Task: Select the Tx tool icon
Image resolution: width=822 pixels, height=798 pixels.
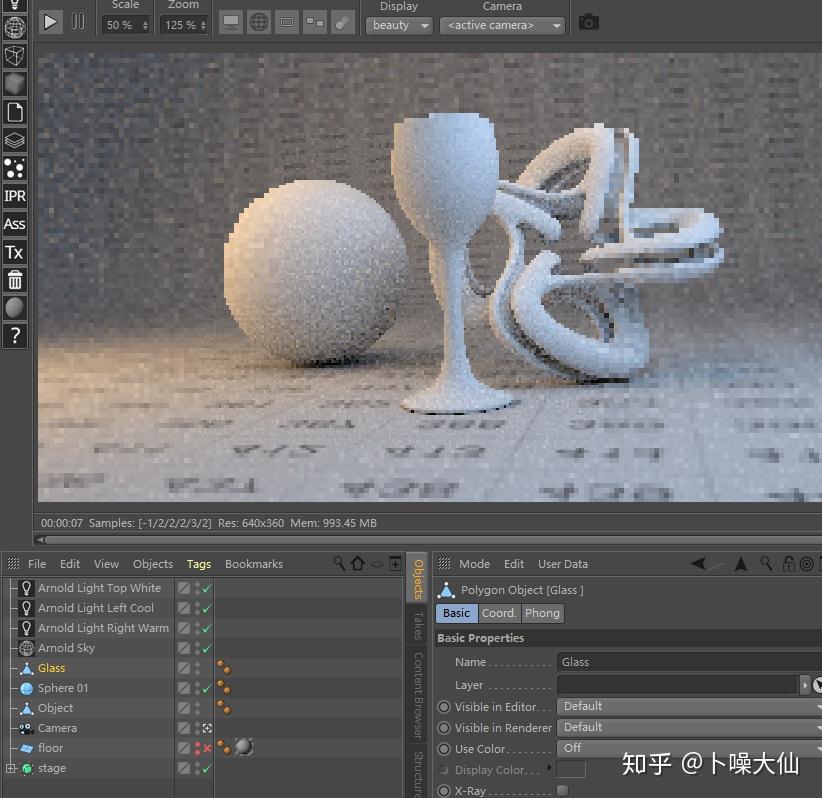Action: (x=14, y=252)
